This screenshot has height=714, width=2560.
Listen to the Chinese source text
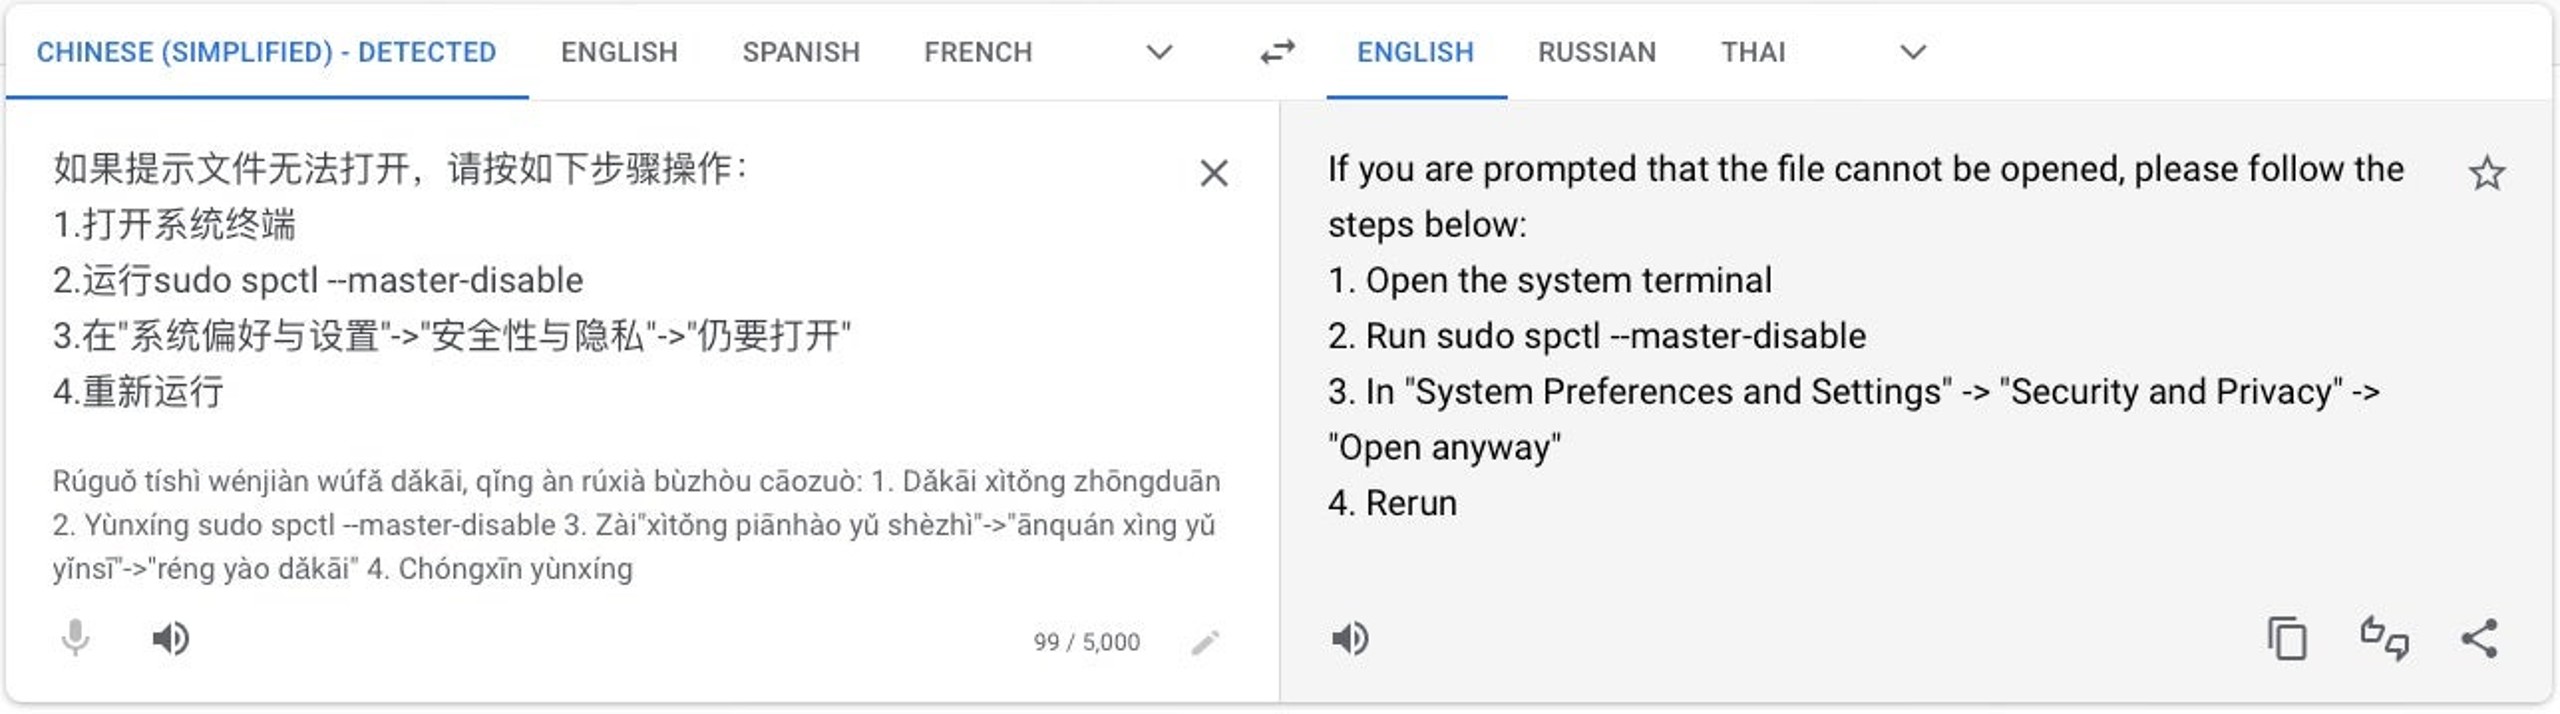tap(170, 638)
